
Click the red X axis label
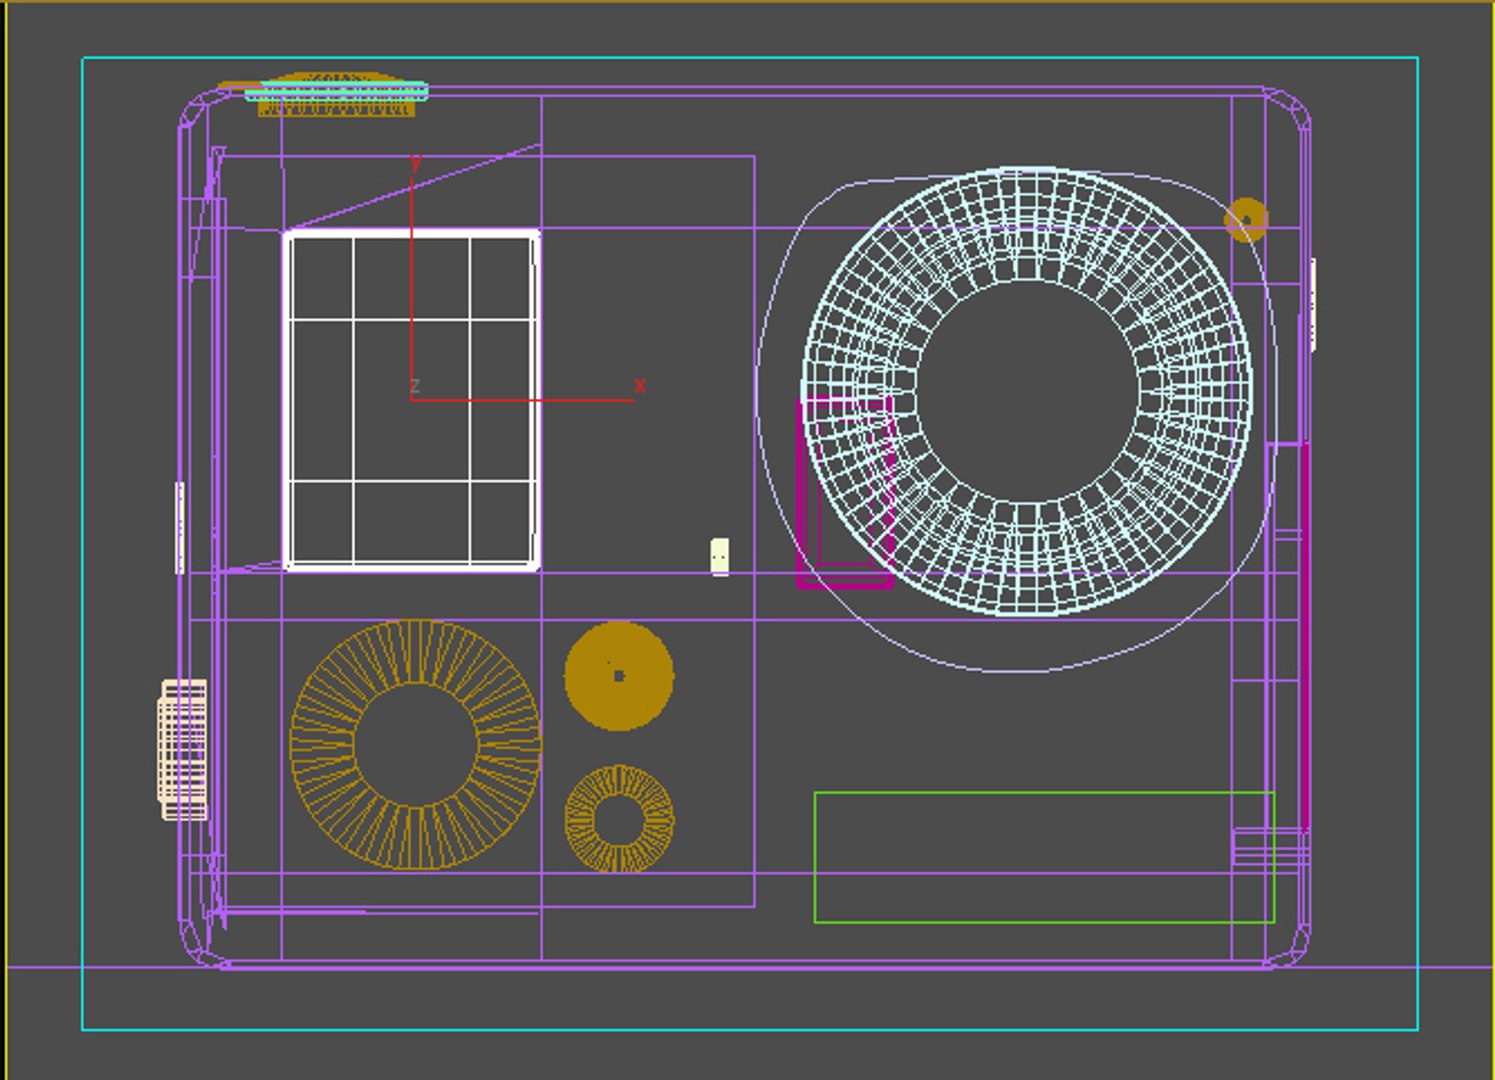coord(640,385)
